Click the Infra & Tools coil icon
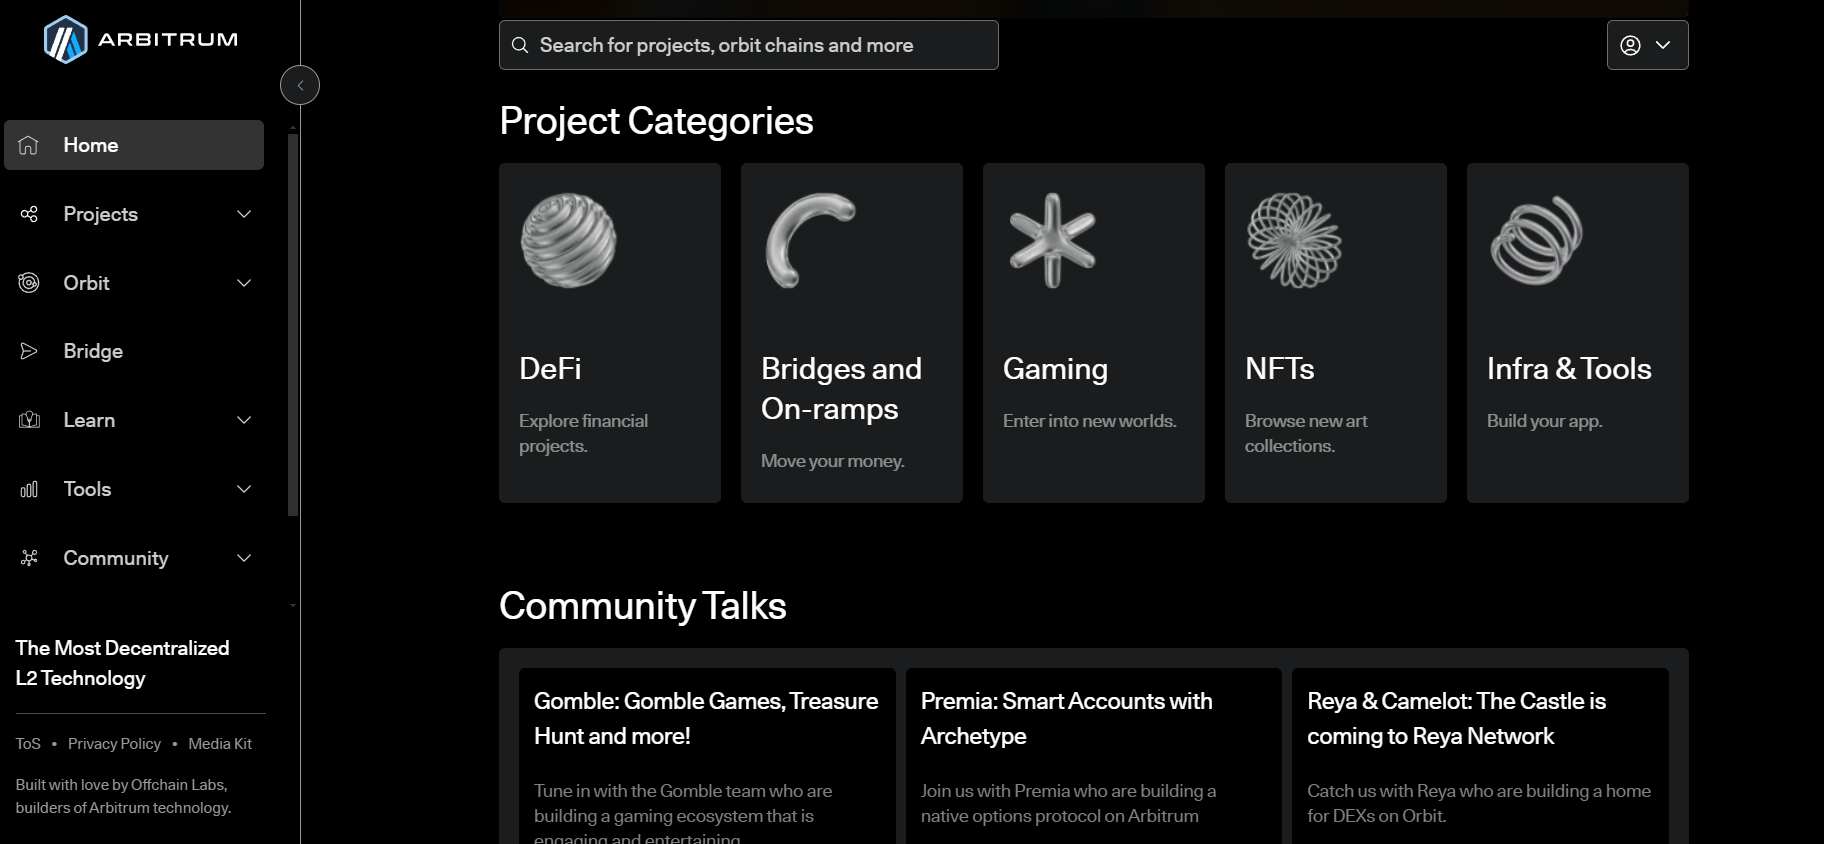This screenshot has width=1824, height=844. [x=1536, y=241]
